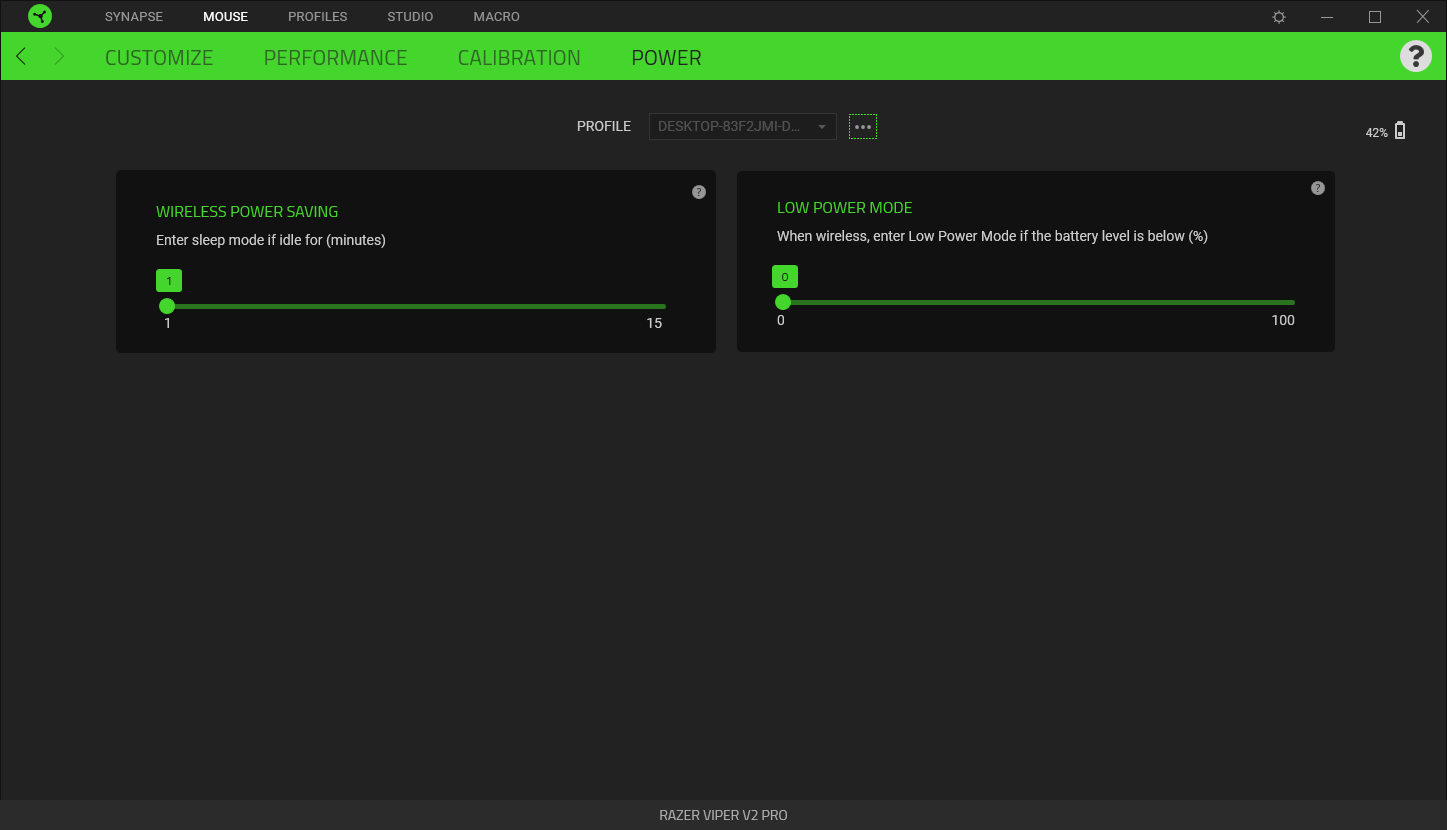1447x830 pixels.
Task: Maximize the Razer Synapse window
Action: (1375, 17)
